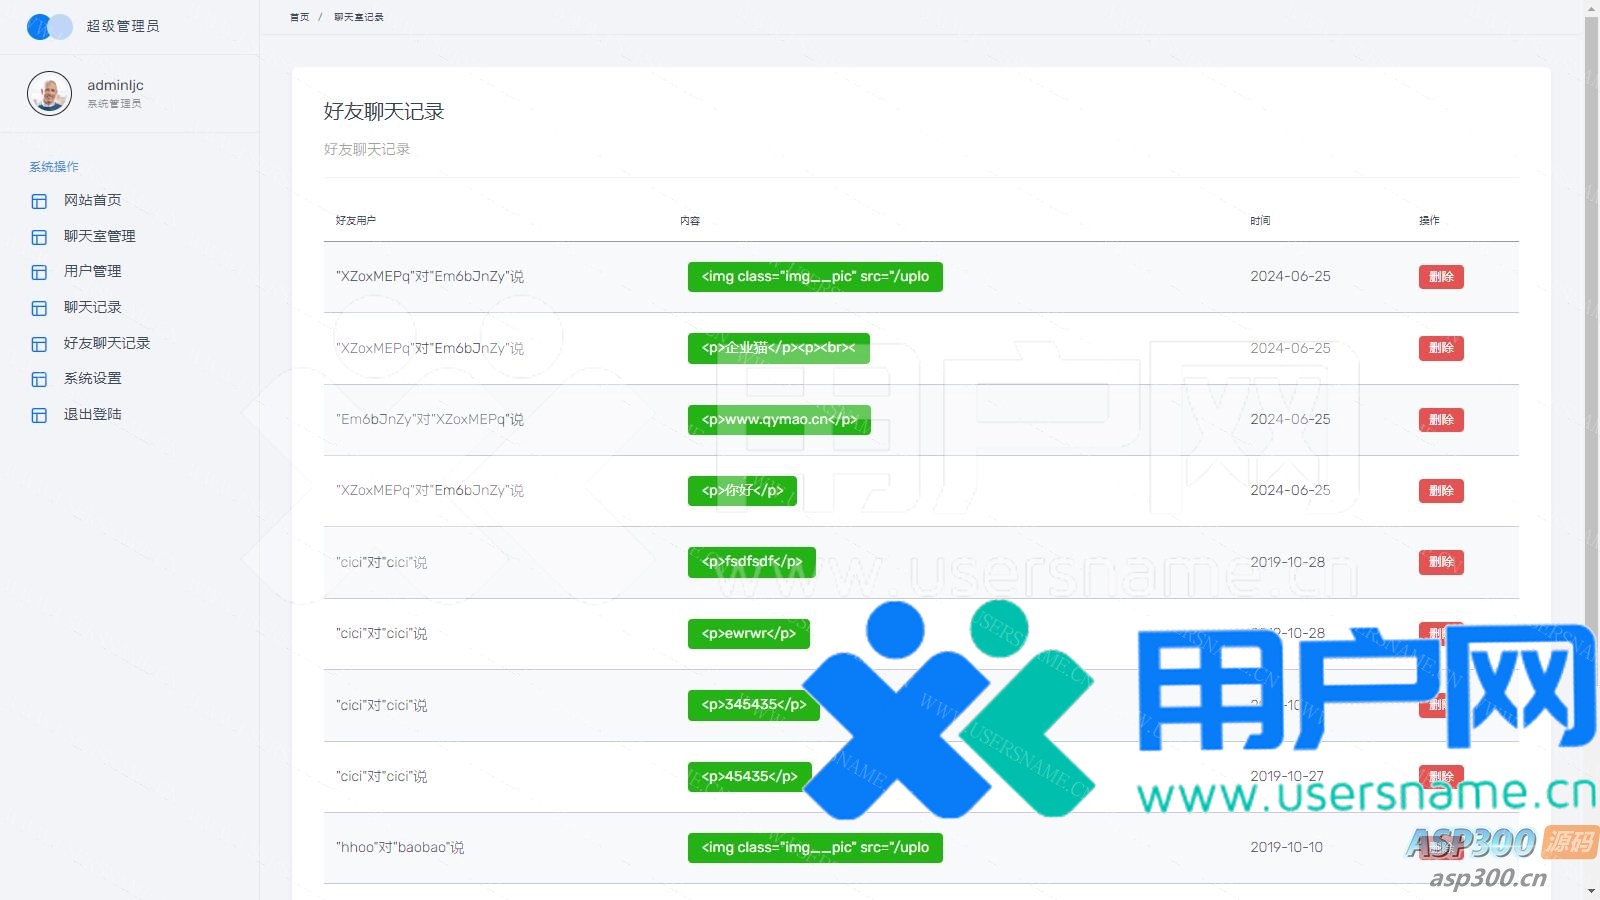Open 聊天室管理 in the sidebar
1600x900 pixels.
point(99,236)
